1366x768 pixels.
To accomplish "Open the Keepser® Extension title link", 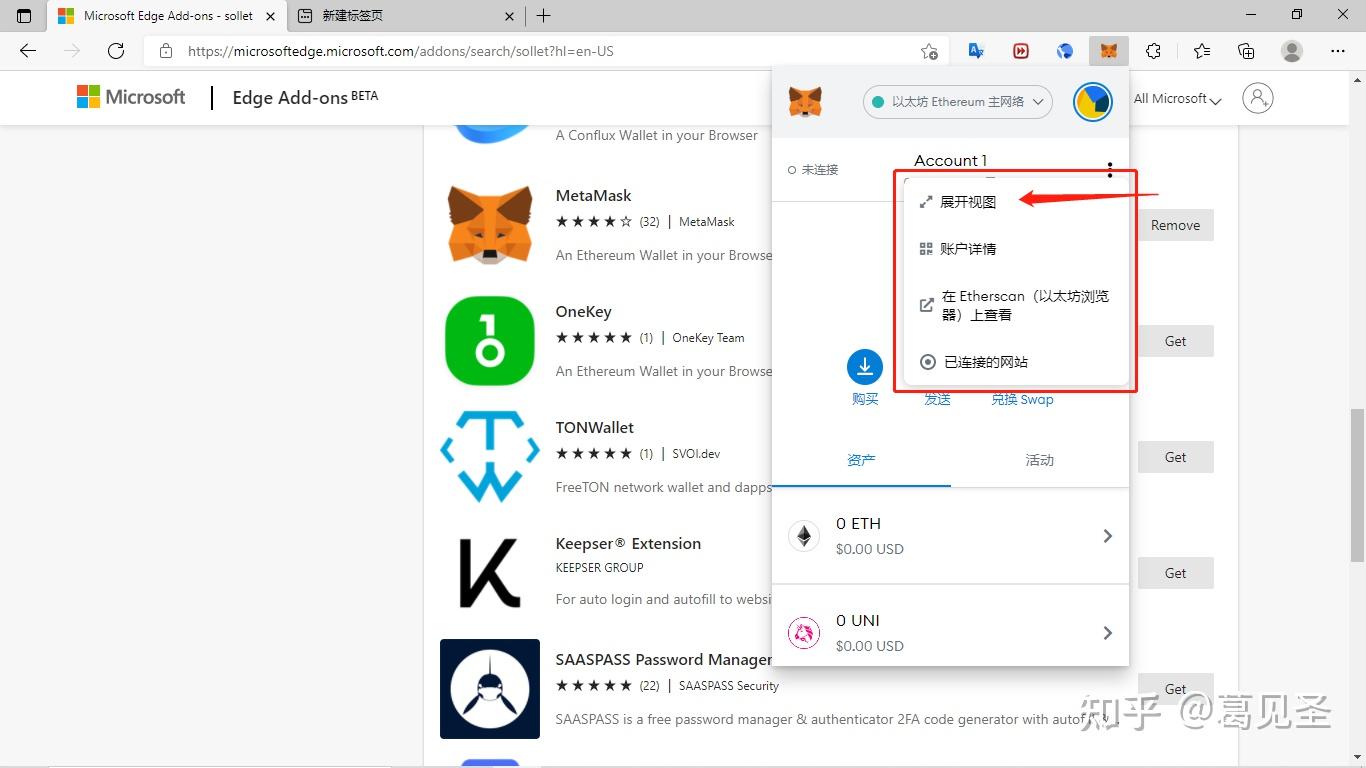I will [628, 544].
